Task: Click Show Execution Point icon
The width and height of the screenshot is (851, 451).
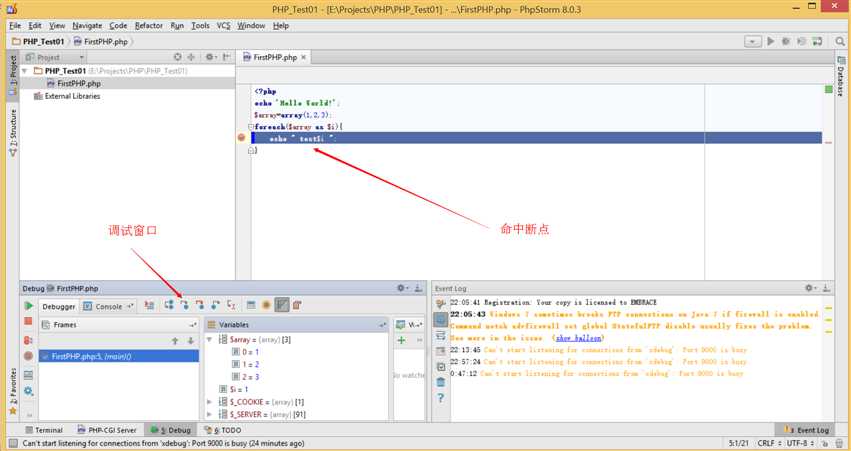Action: tap(149, 306)
